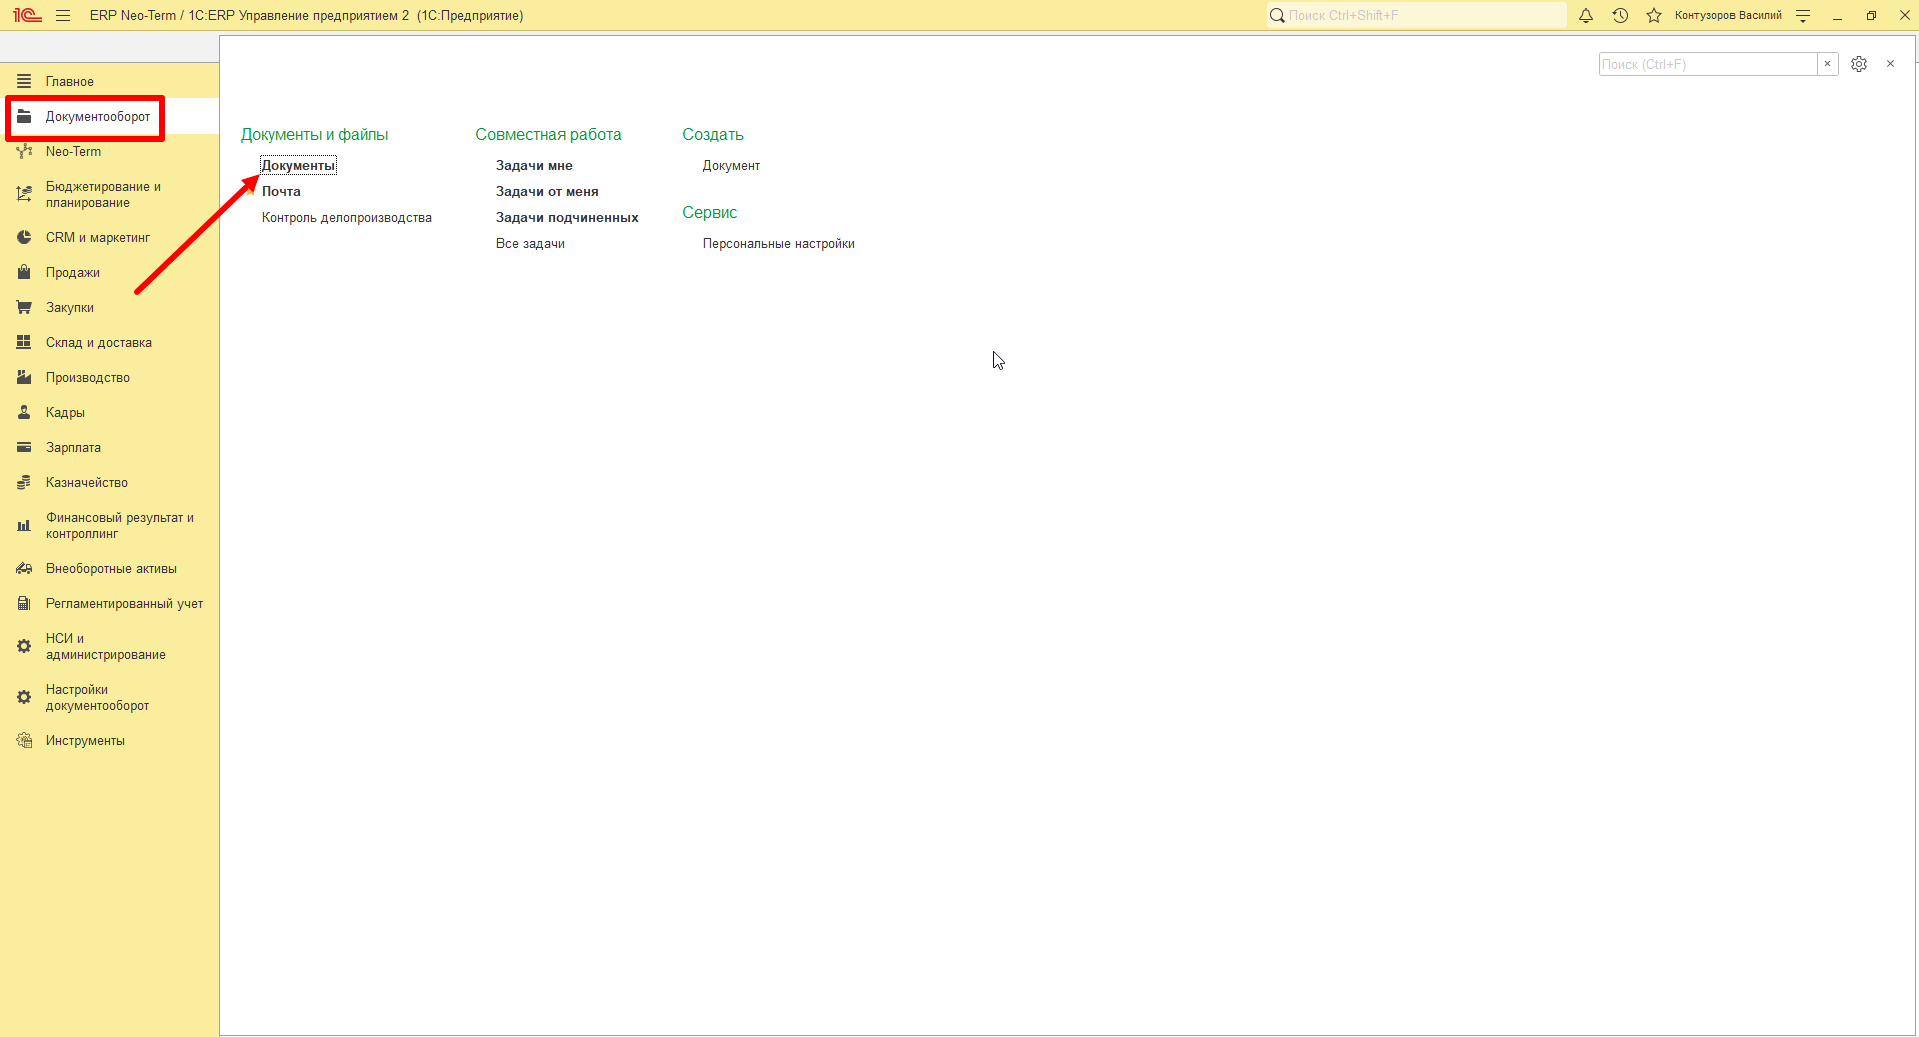The image size is (1919, 1037).
Task: Click the Склад и доставка grid icon
Action: tap(24, 343)
